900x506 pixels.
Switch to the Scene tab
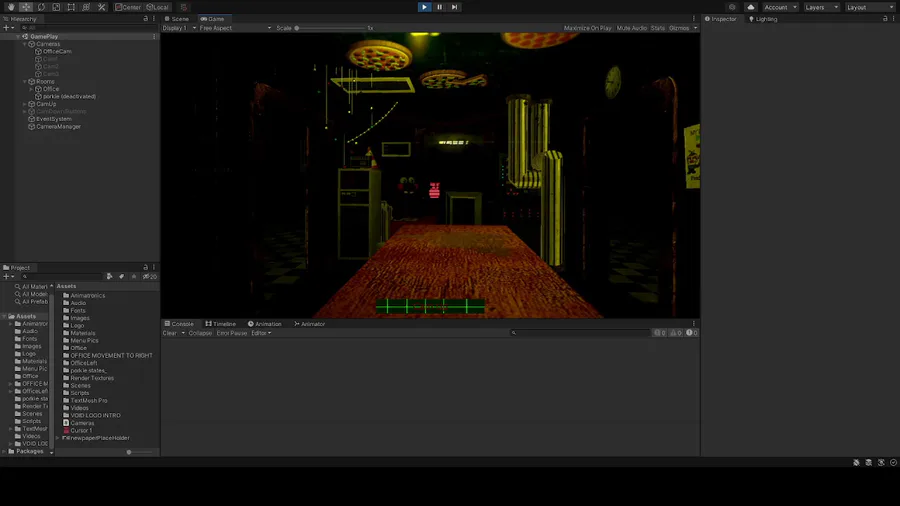point(177,18)
